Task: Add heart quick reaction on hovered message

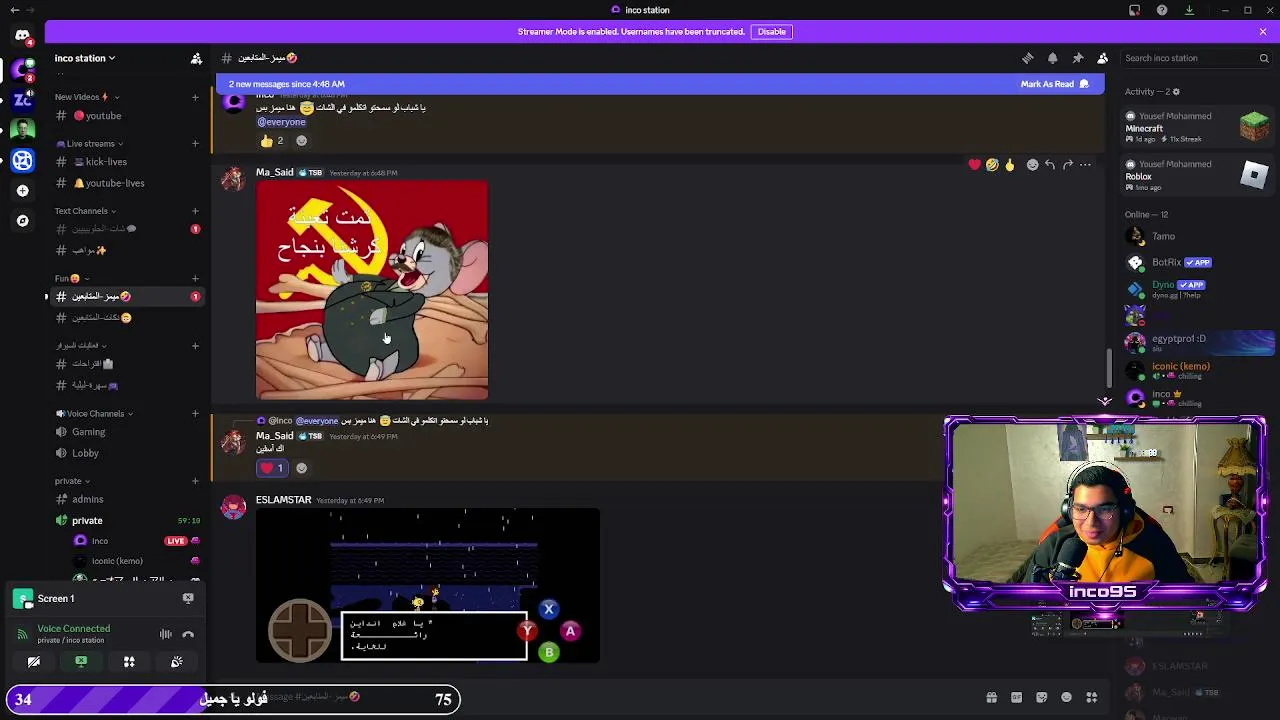Action: (975, 165)
